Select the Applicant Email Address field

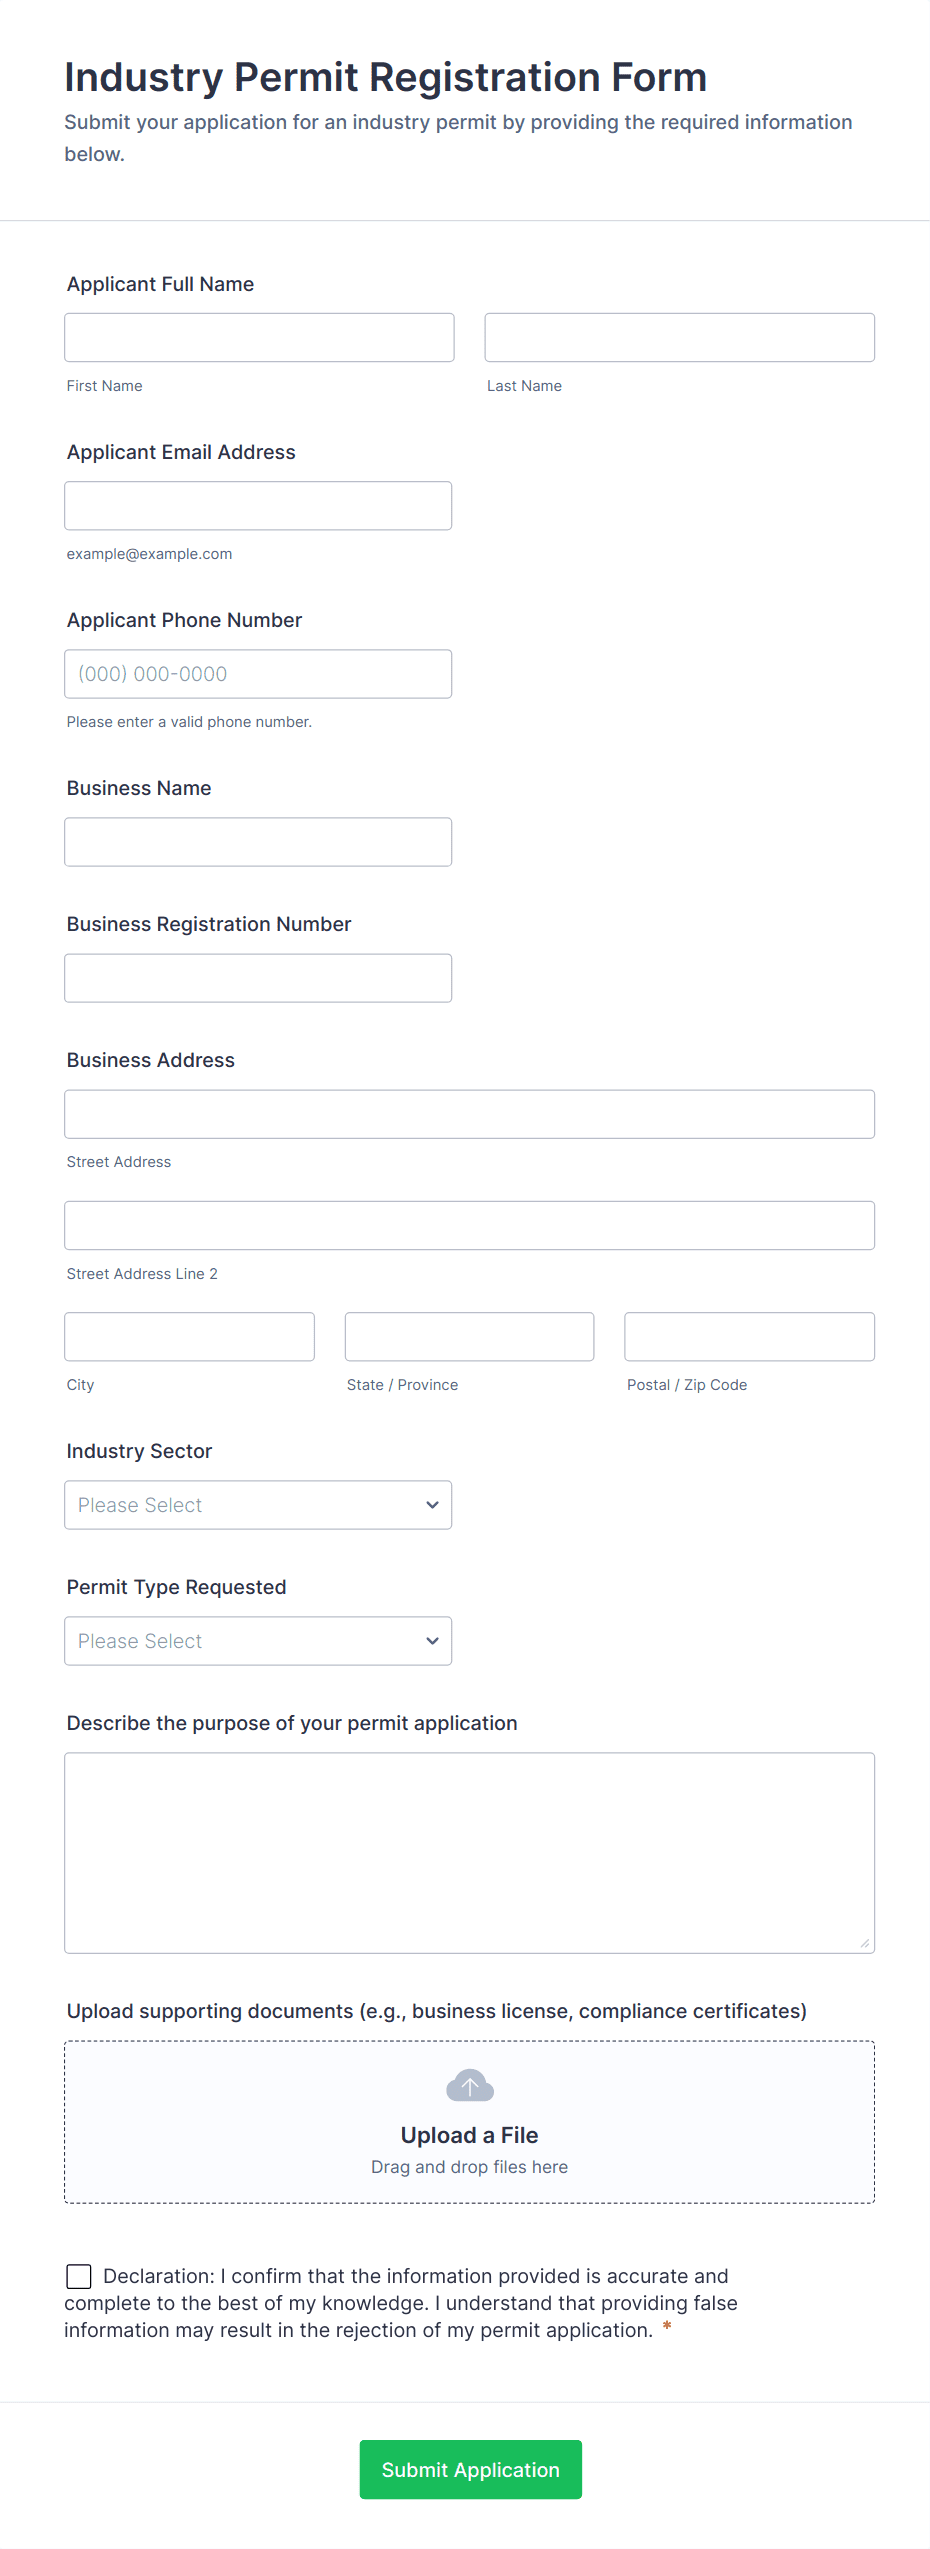coord(258,505)
